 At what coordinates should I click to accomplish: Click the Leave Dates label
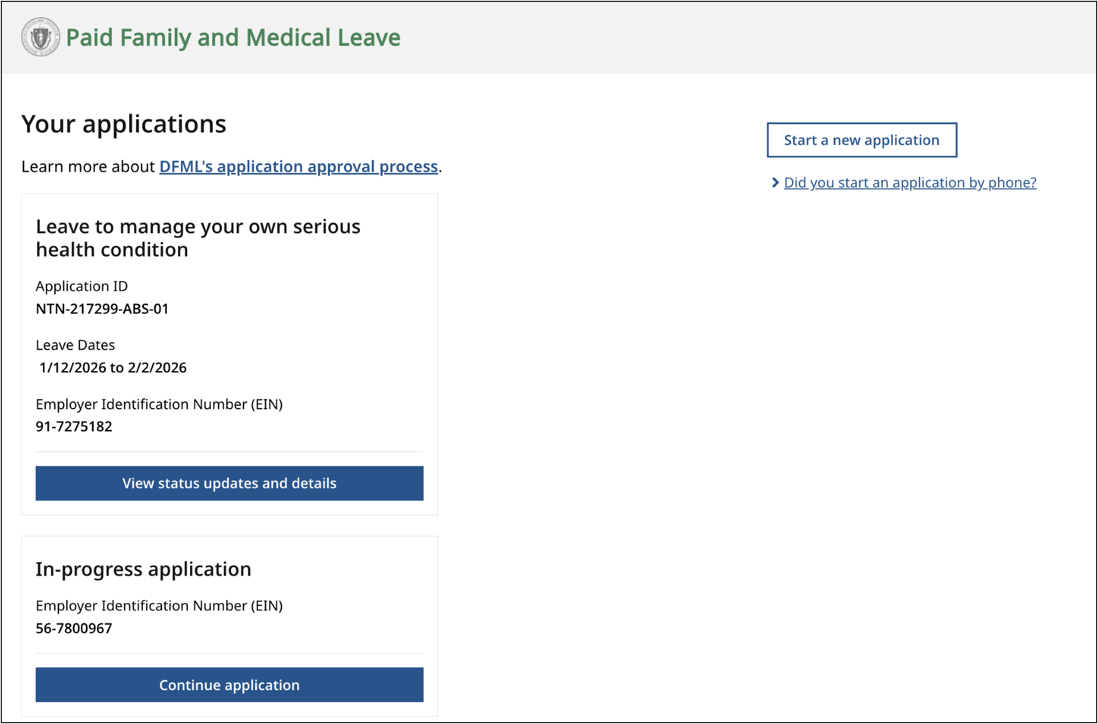(75, 344)
